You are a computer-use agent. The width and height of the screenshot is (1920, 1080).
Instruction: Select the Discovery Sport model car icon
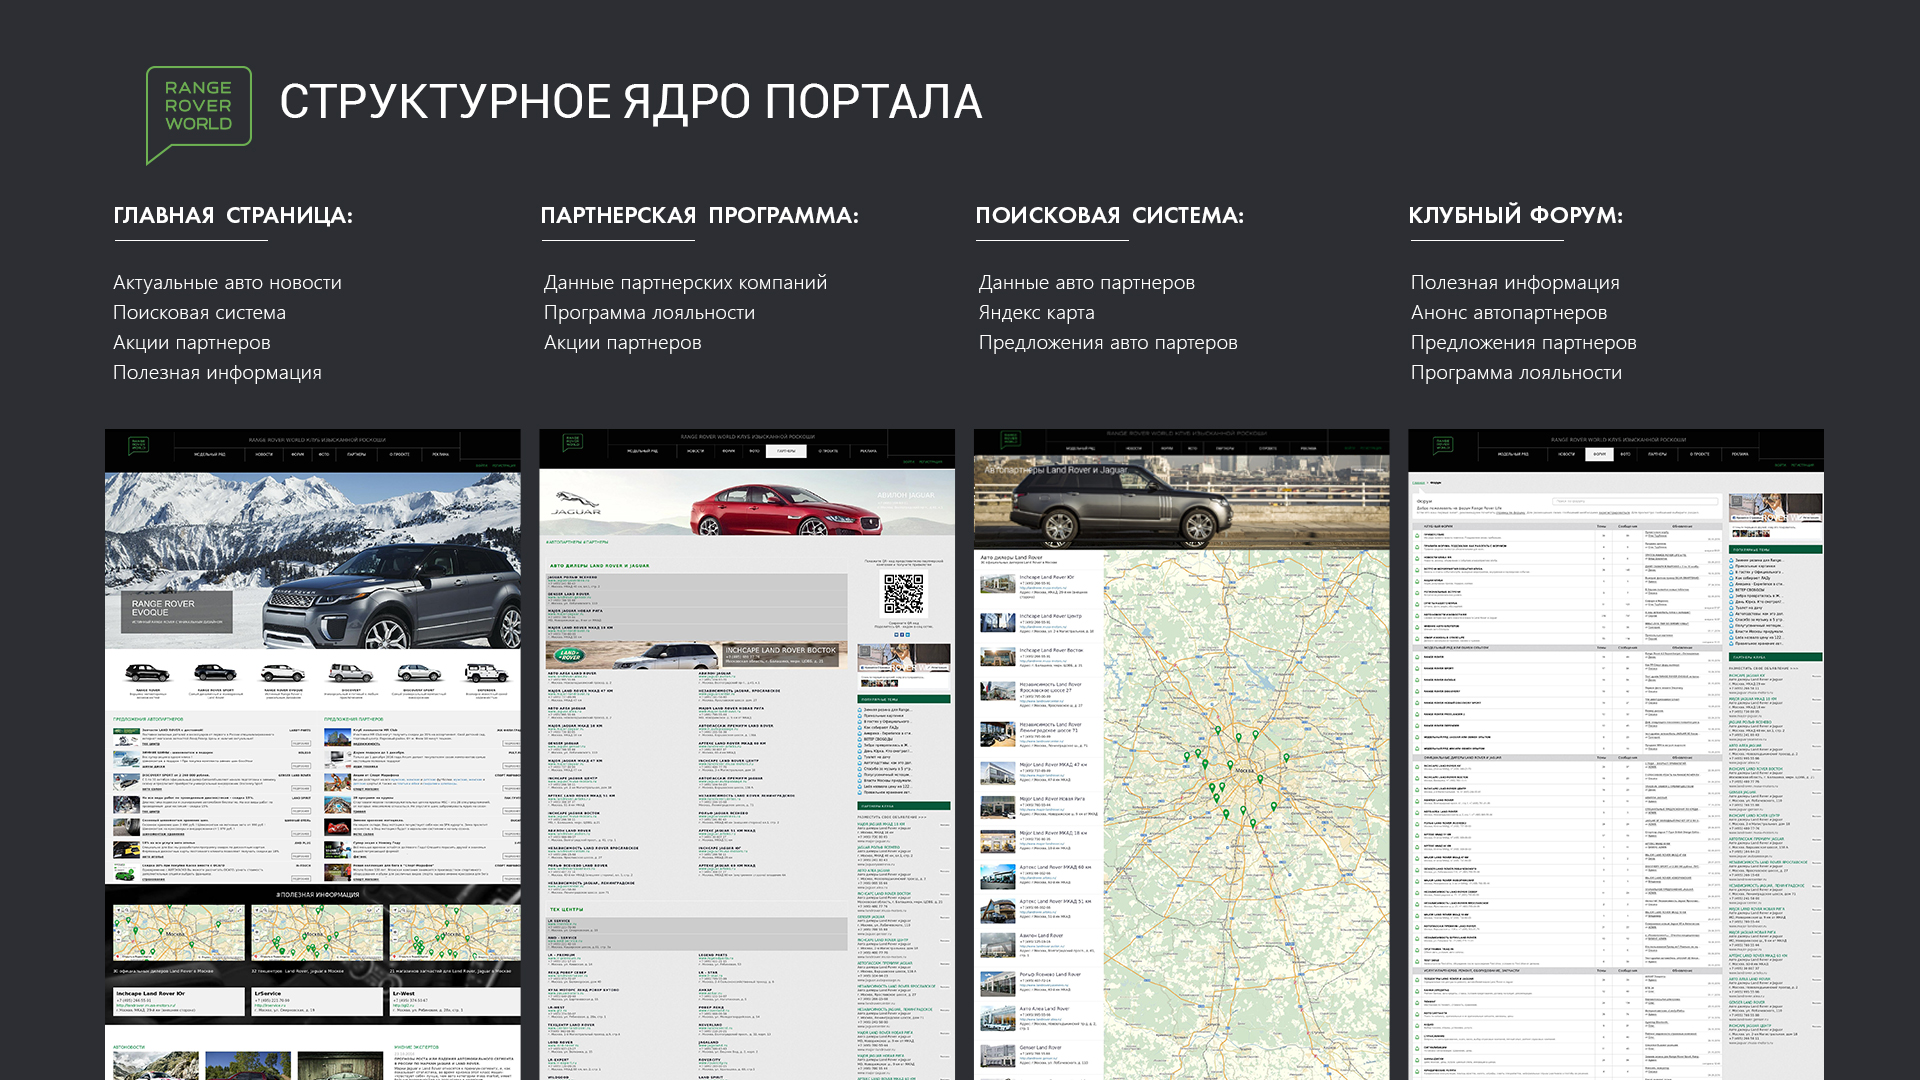click(x=419, y=672)
